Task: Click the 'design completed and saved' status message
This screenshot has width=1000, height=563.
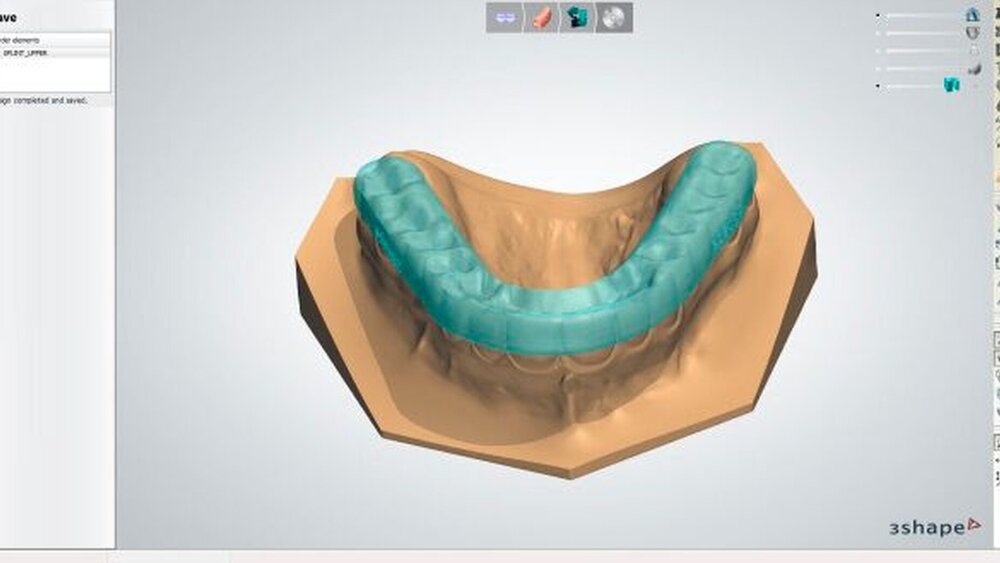Action: tap(45, 100)
